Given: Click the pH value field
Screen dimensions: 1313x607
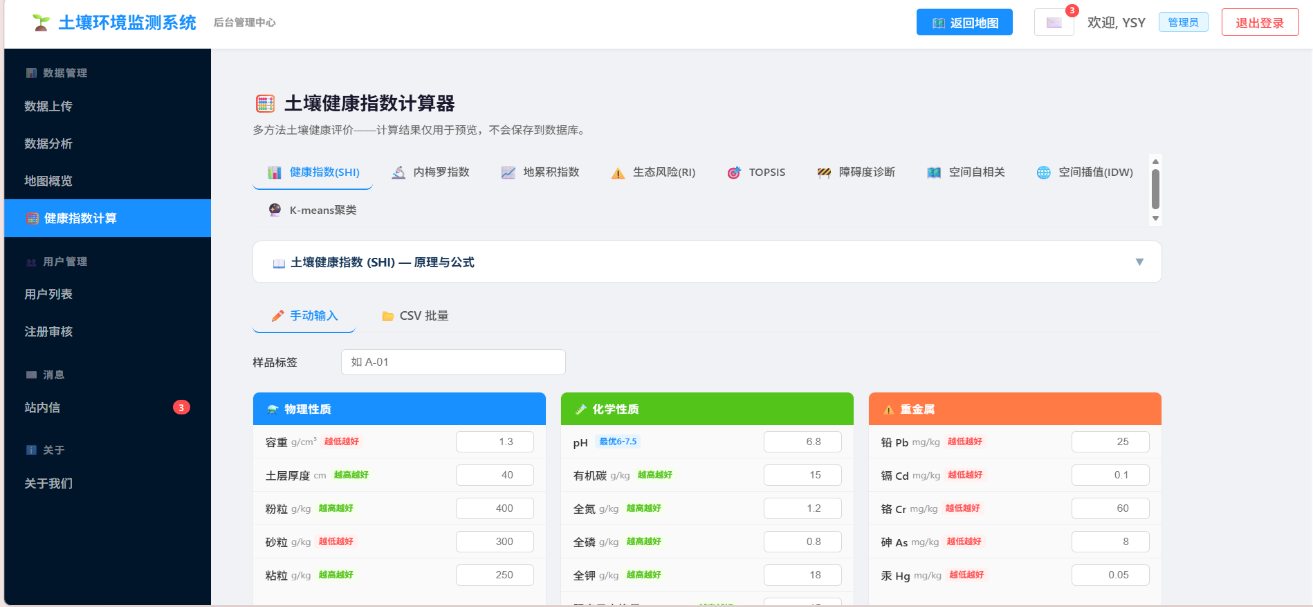Looking at the screenshot, I should coord(803,442).
